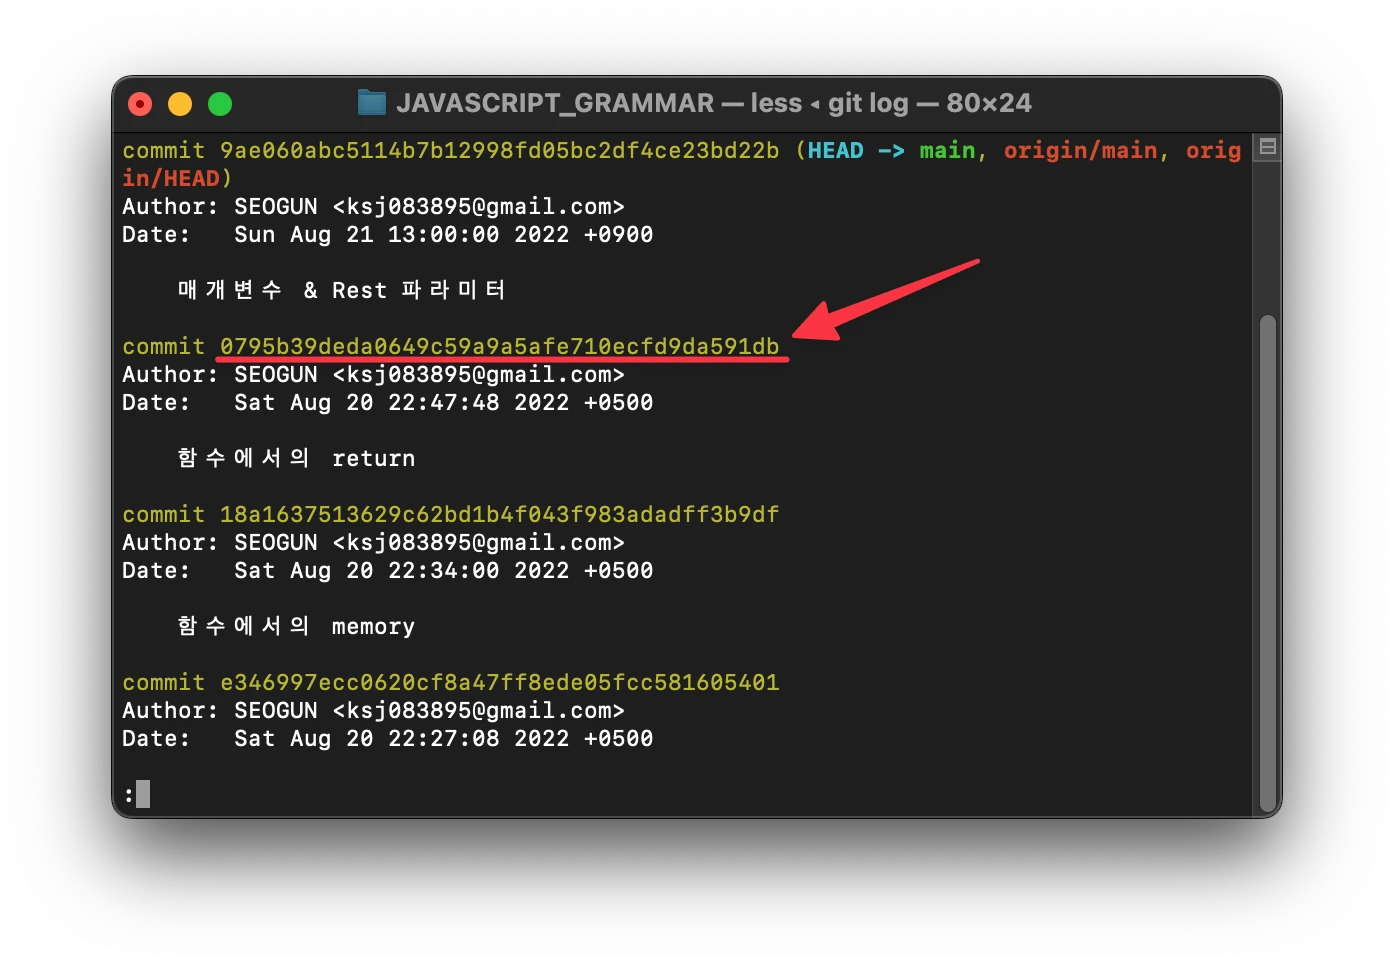Click the date Sun Aug 21 13:00:00 2022

point(401,235)
